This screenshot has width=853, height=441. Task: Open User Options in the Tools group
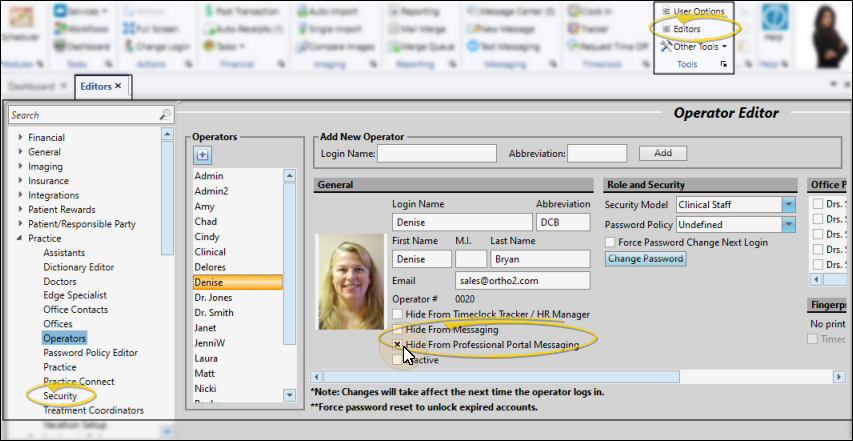click(693, 11)
